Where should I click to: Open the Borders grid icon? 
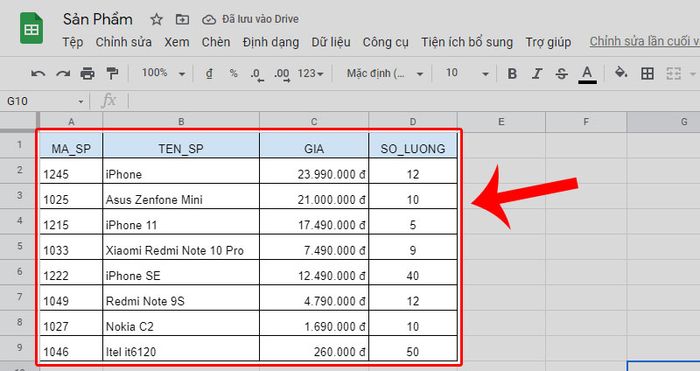[647, 74]
